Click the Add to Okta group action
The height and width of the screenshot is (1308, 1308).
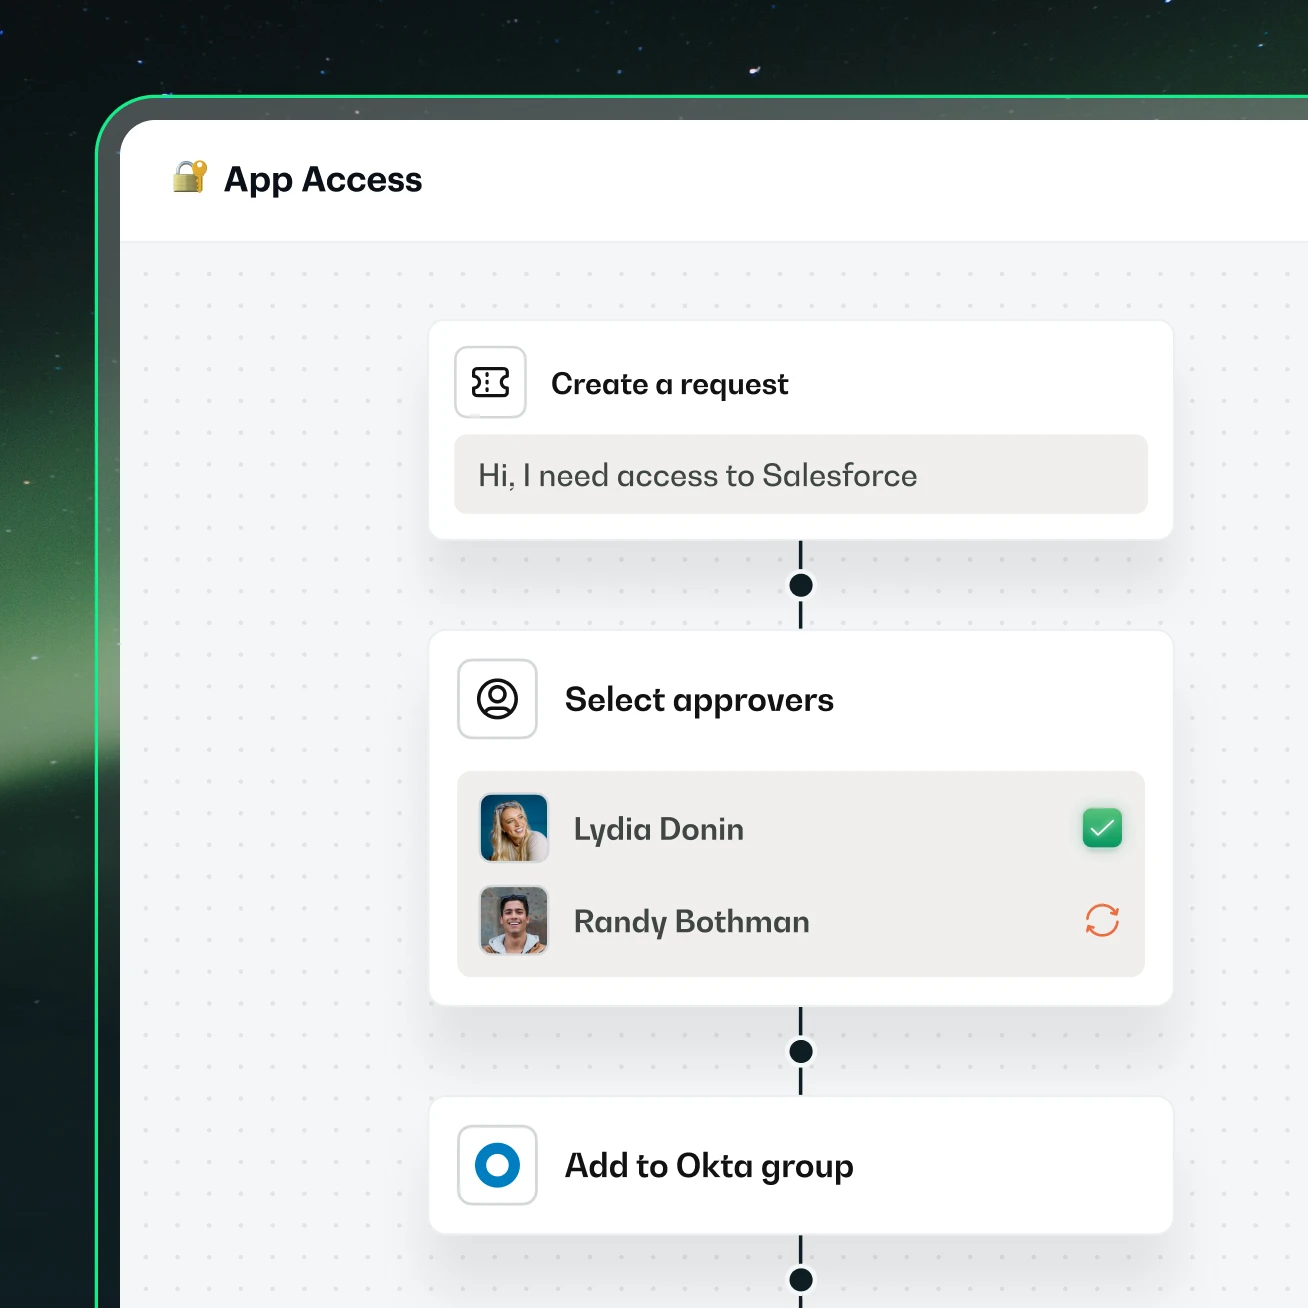709,1165
